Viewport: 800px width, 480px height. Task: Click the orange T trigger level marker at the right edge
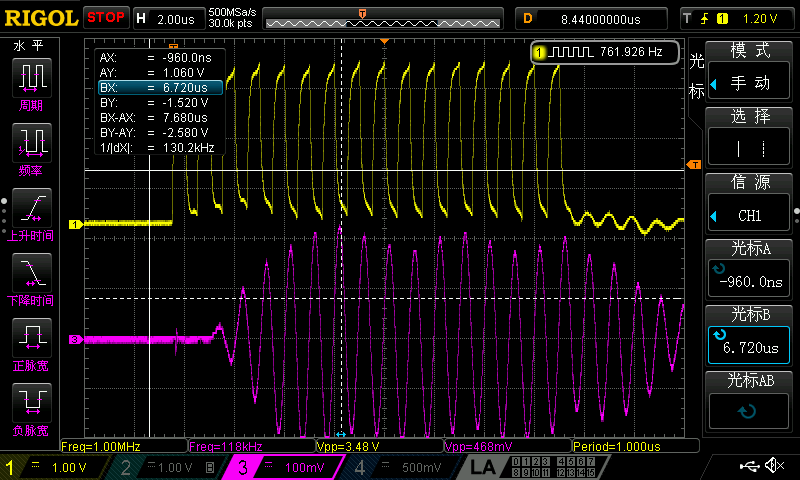(x=694, y=164)
